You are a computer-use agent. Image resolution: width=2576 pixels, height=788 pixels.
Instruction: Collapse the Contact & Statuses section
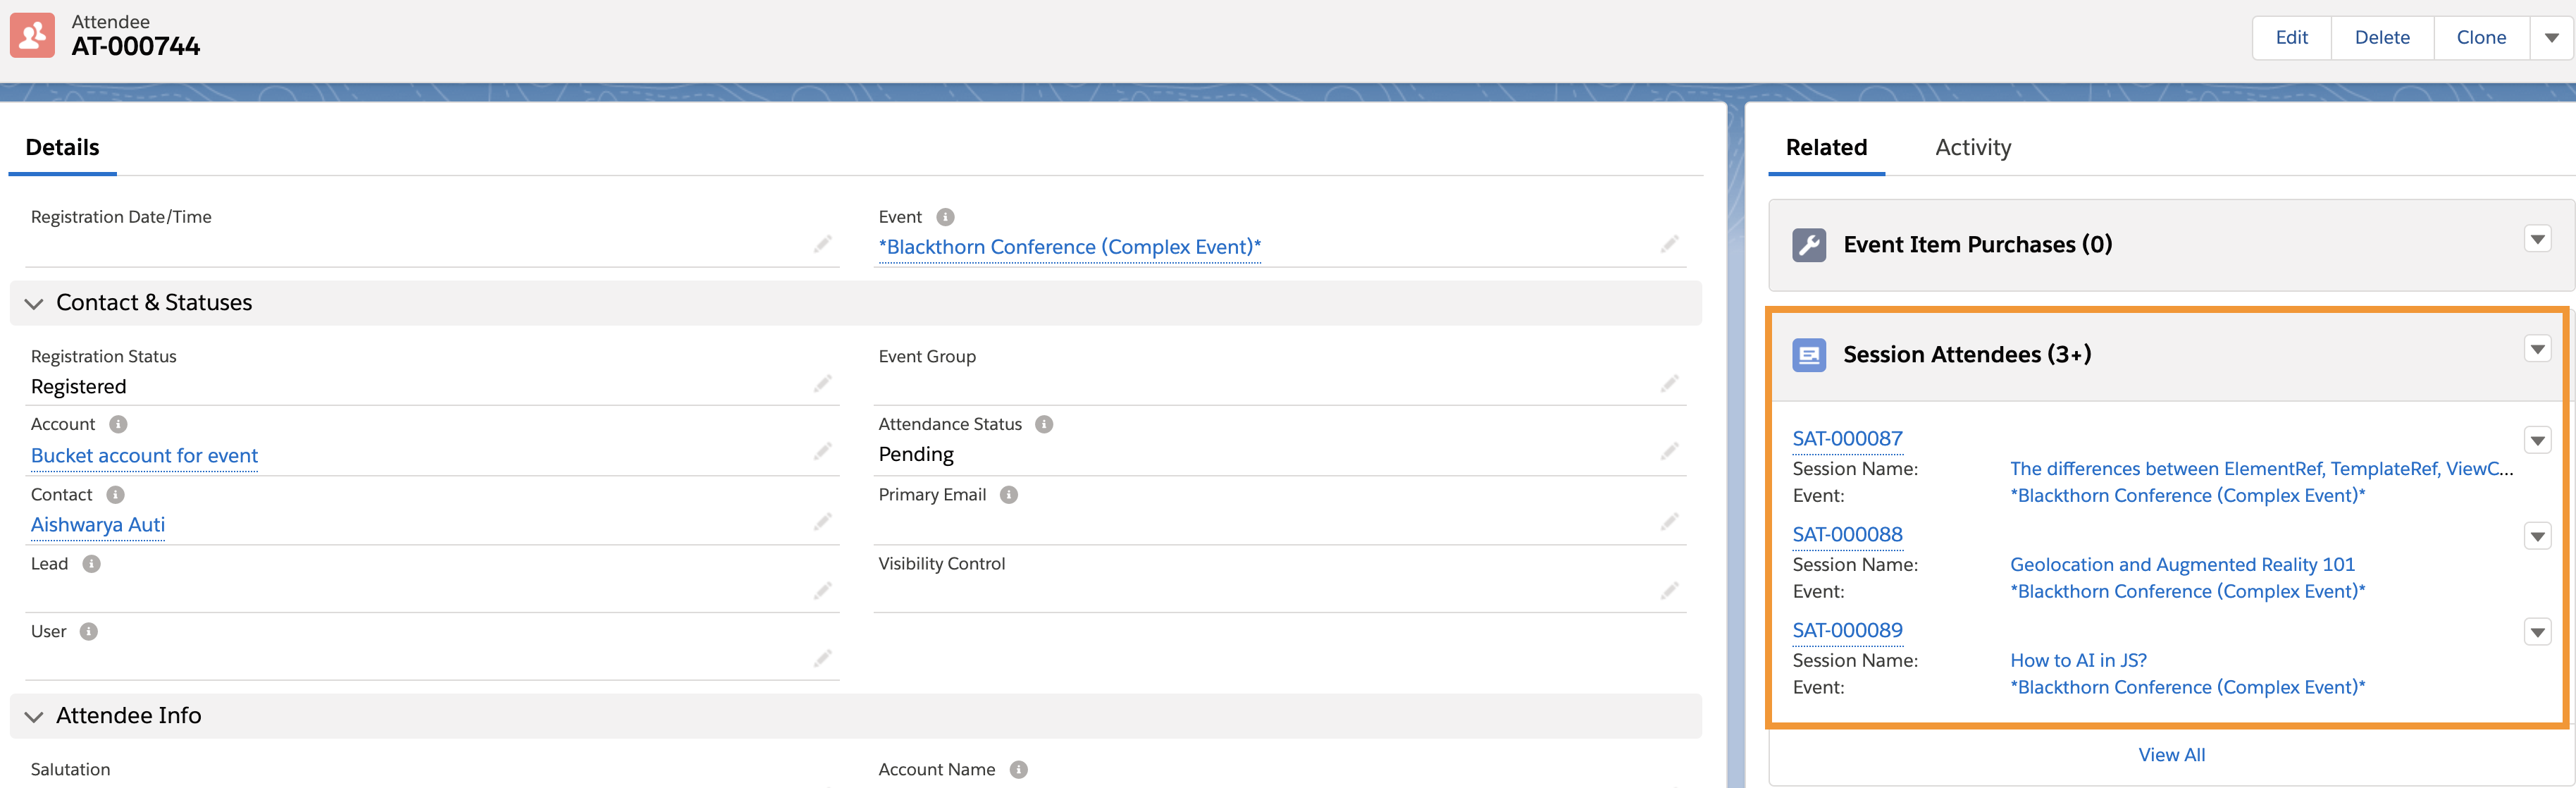34,303
